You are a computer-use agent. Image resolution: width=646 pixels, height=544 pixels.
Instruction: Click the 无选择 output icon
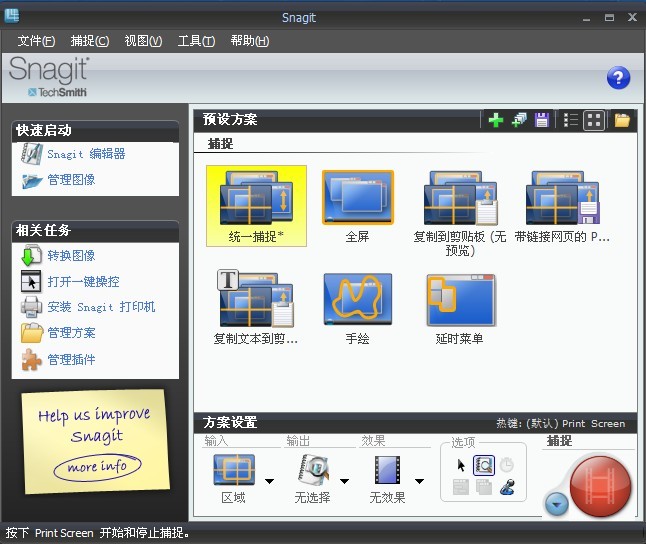tap(313, 469)
